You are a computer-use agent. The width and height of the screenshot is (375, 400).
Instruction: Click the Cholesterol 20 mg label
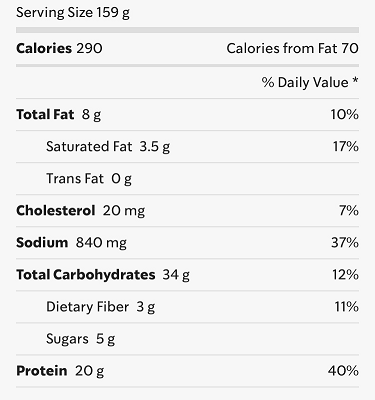(x=80, y=211)
